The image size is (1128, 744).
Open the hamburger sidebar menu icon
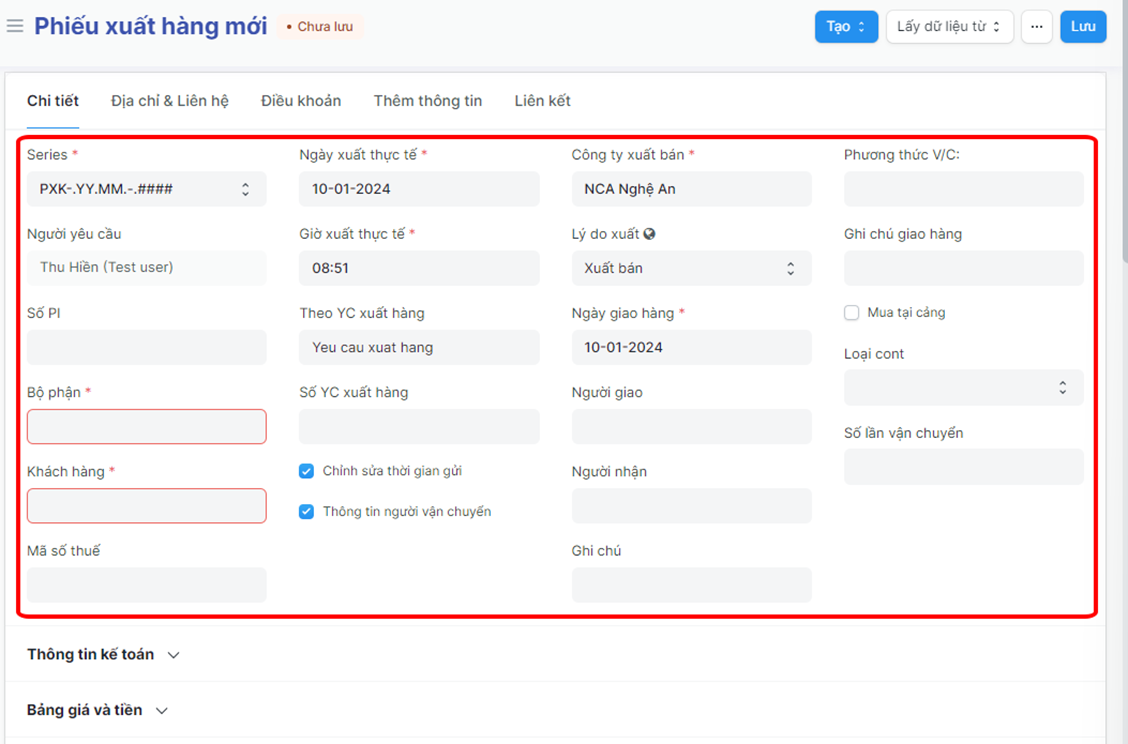pyautogui.click(x=15, y=26)
